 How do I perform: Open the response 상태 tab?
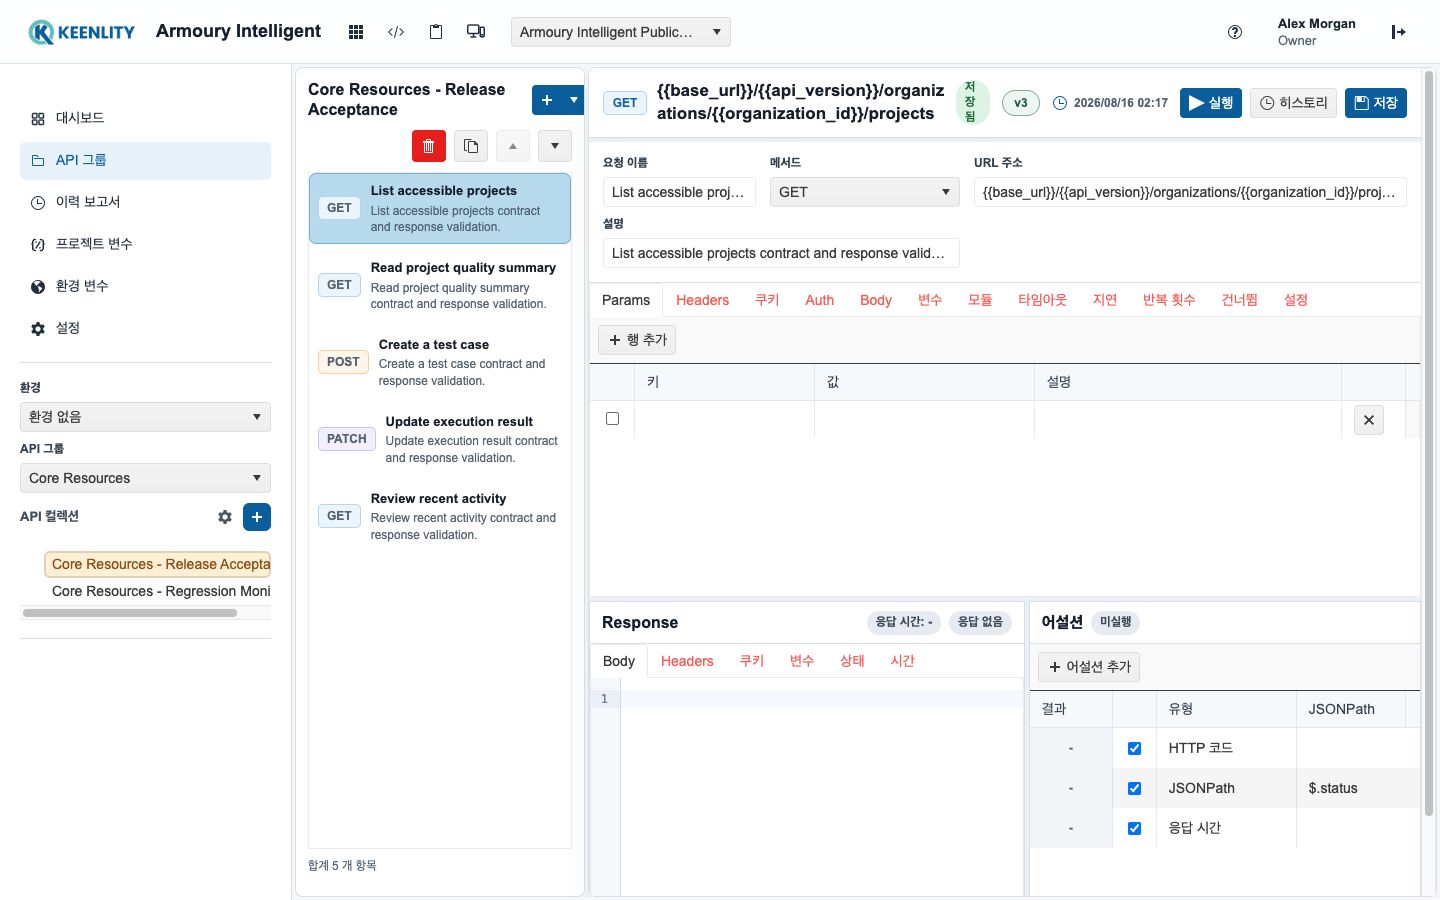pyautogui.click(x=852, y=661)
